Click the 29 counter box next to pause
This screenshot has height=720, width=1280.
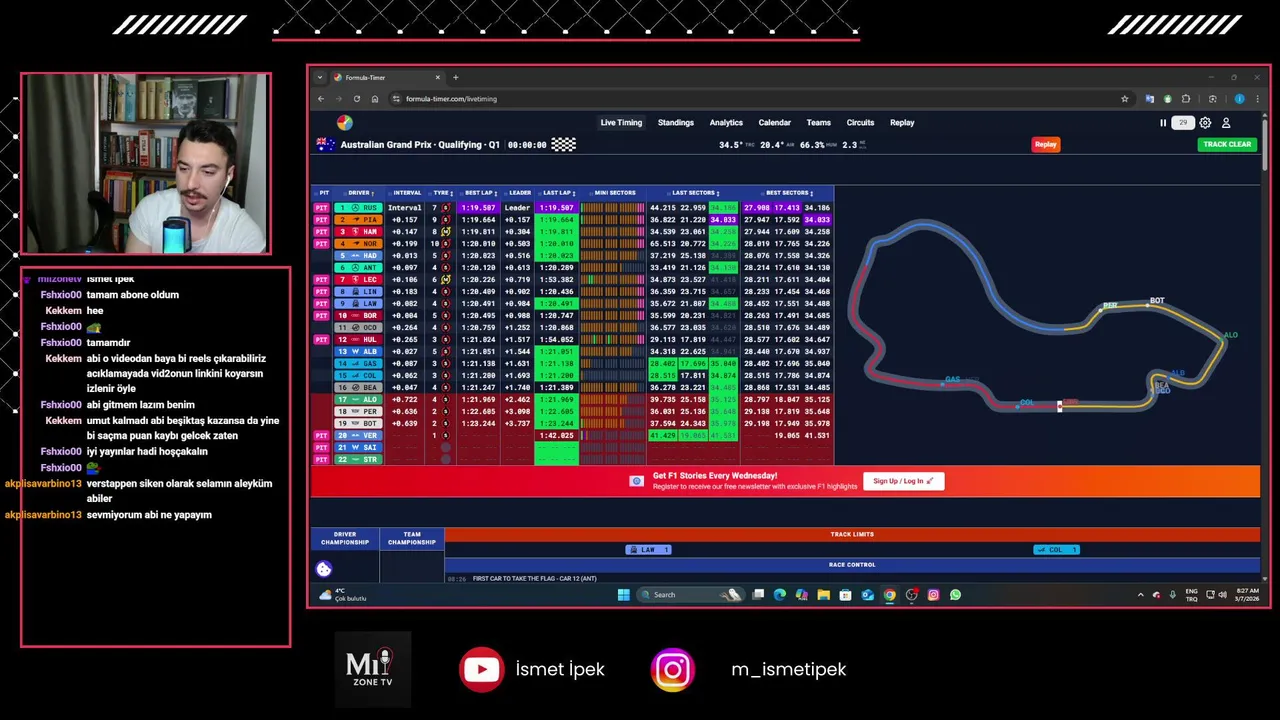pyautogui.click(x=1183, y=123)
